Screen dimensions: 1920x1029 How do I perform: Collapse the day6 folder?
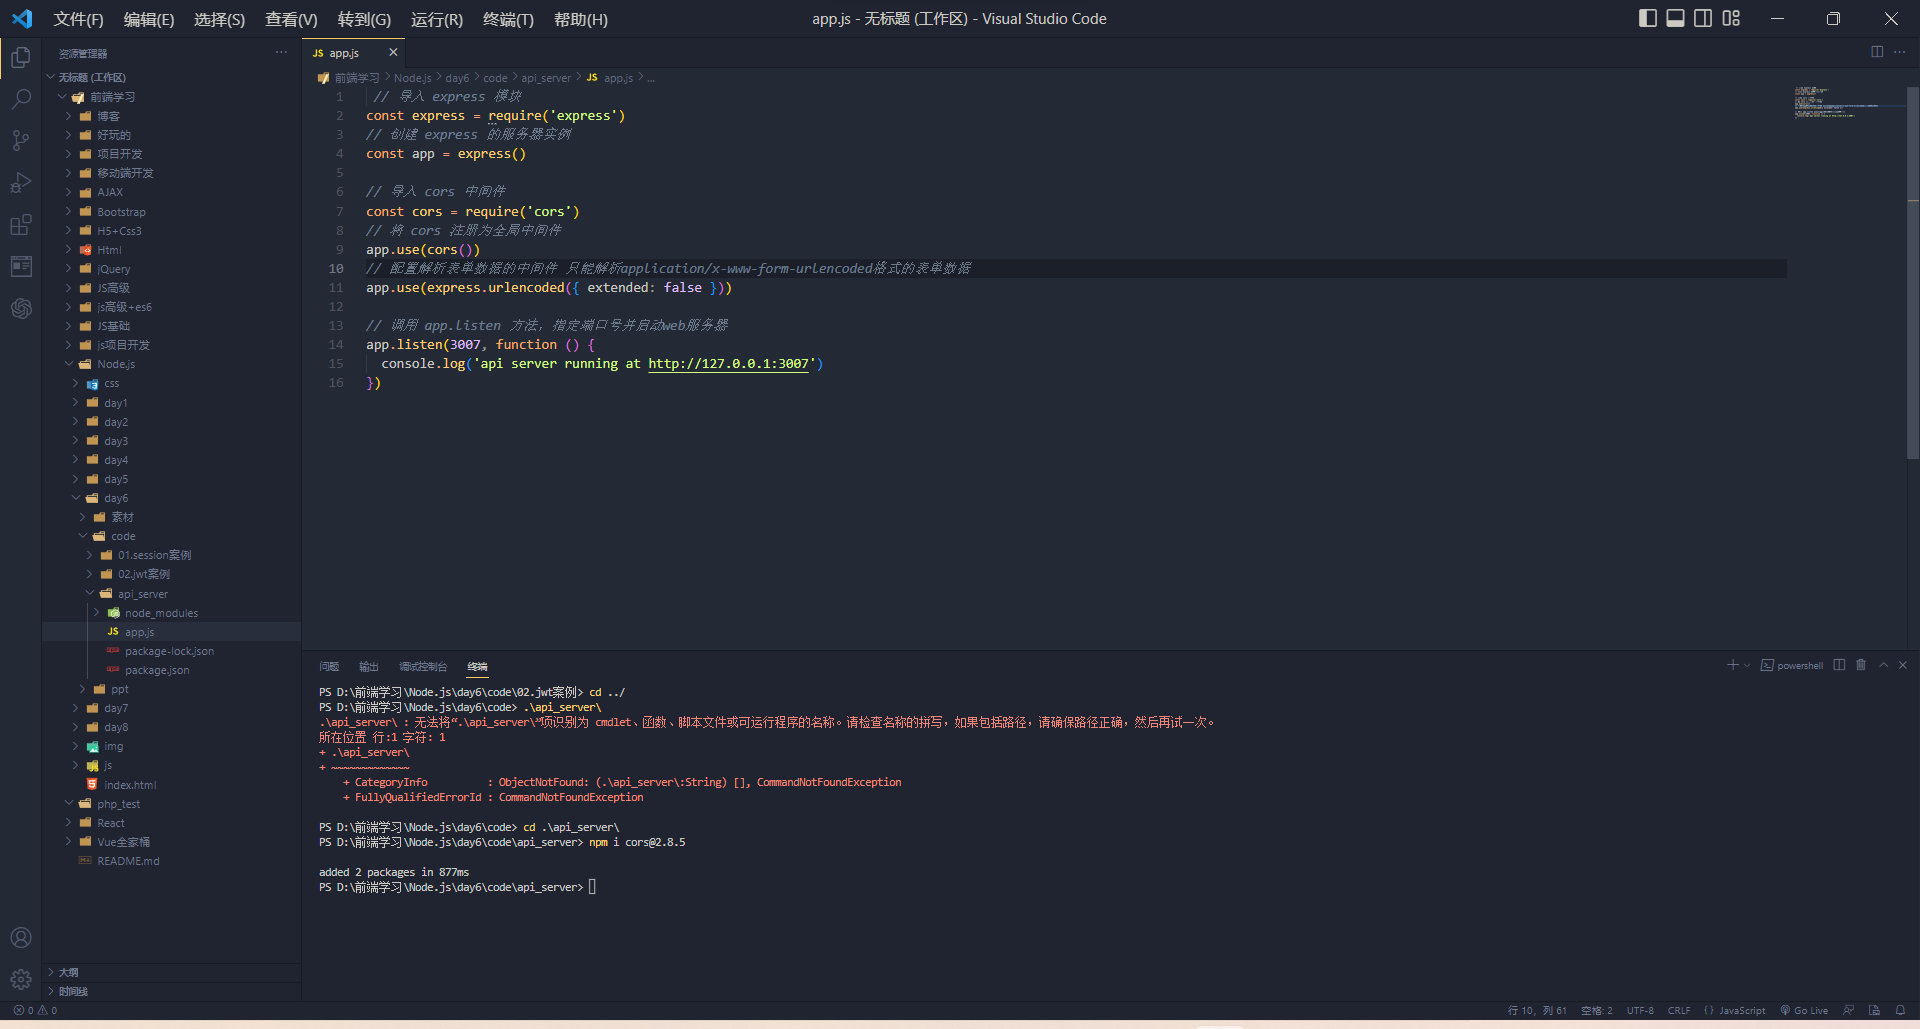(x=171, y=498)
